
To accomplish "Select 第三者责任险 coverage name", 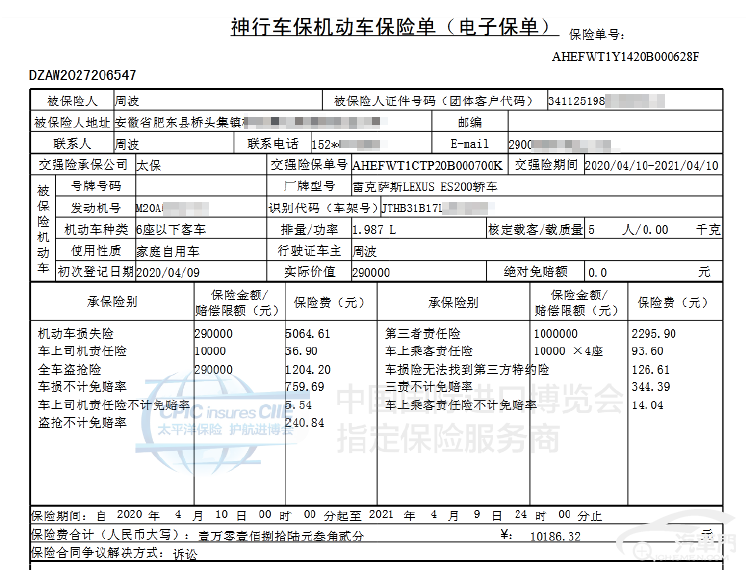I will 423,334.
